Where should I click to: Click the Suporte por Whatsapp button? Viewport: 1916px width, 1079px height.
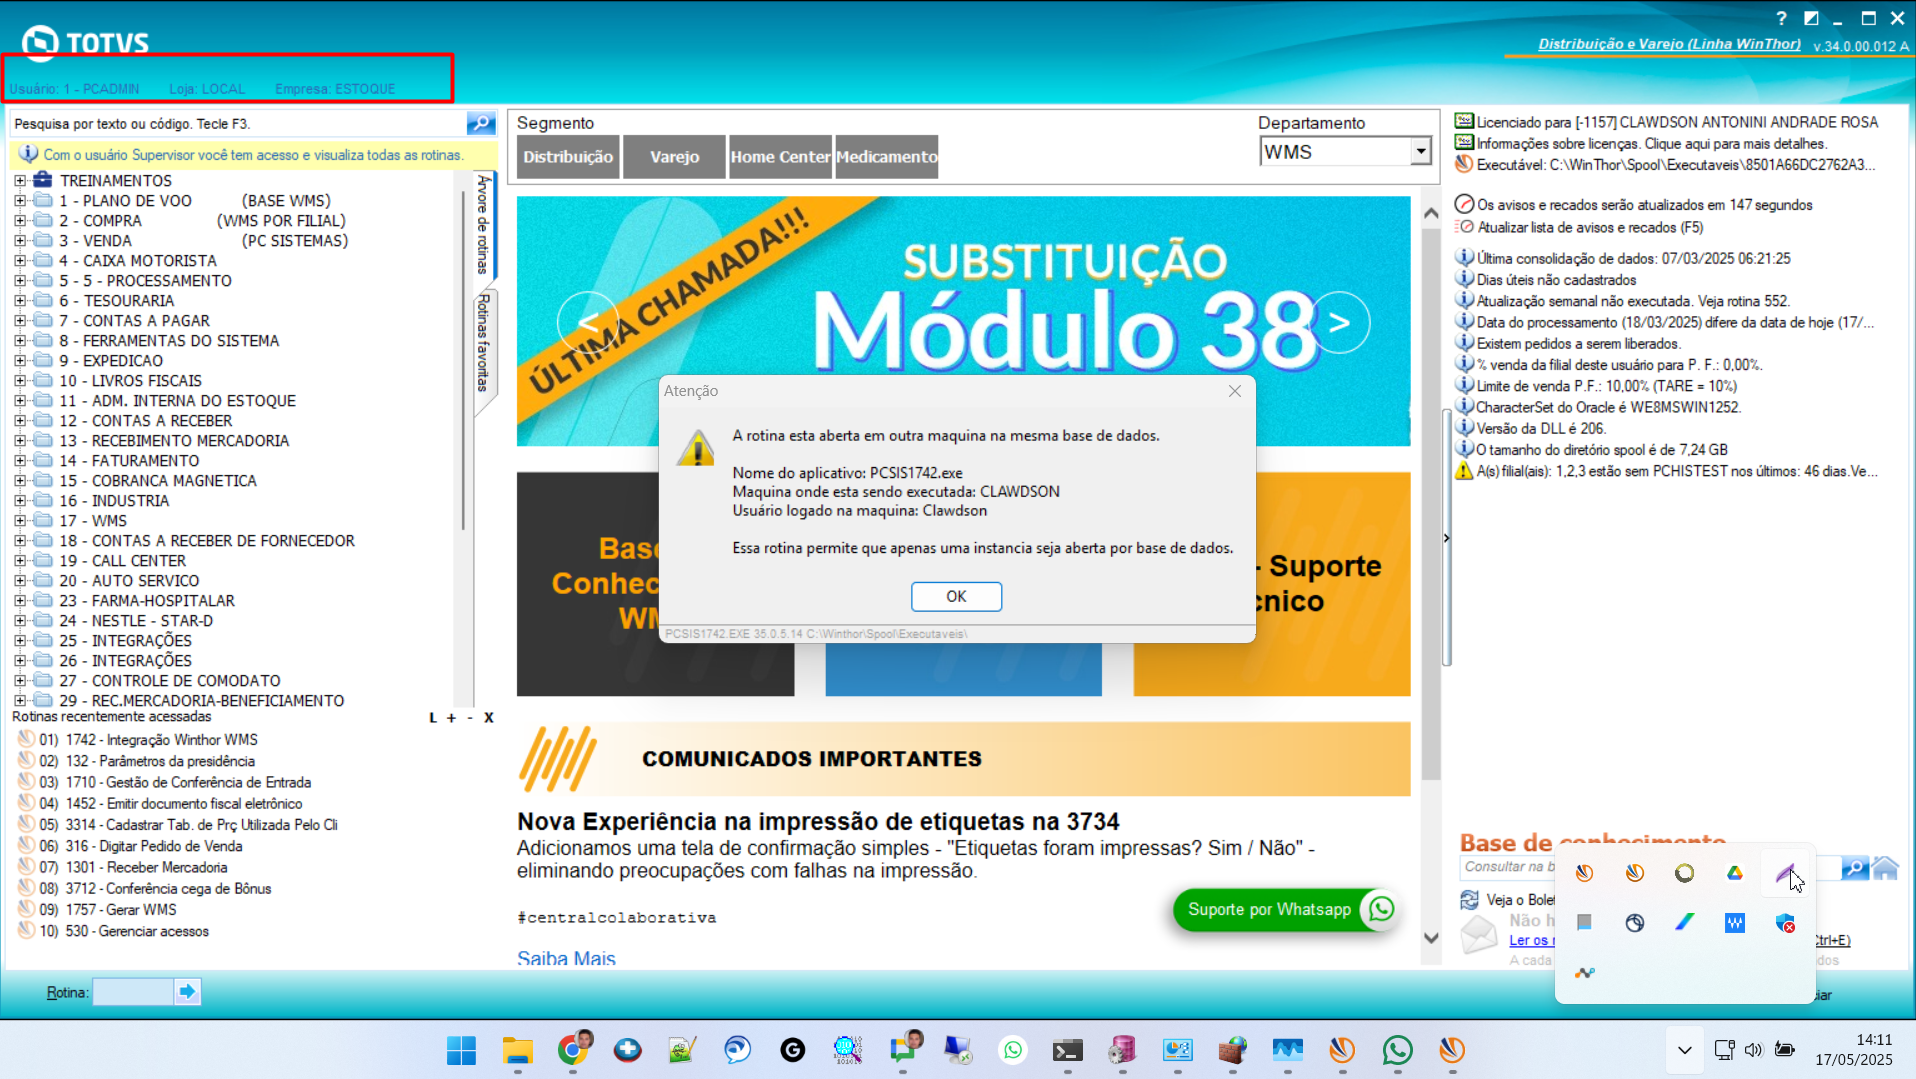coord(1286,909)
